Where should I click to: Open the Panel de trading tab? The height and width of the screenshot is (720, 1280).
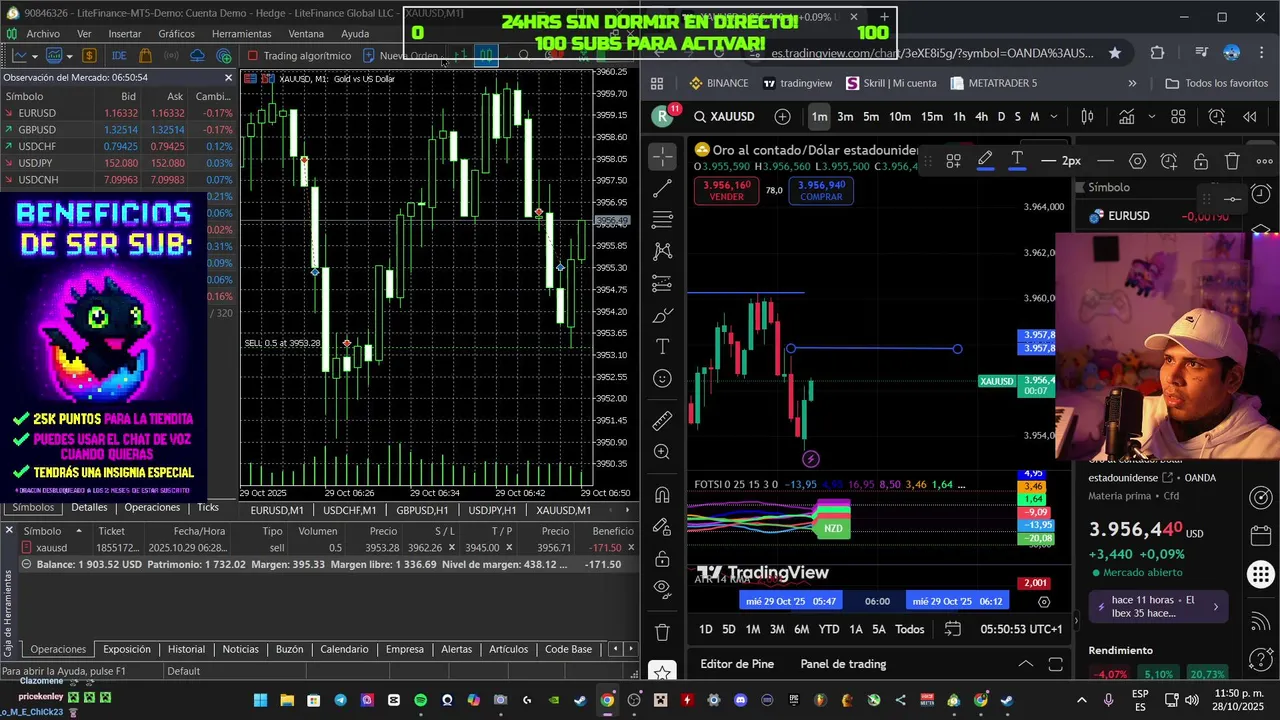[x=843, y=664]
